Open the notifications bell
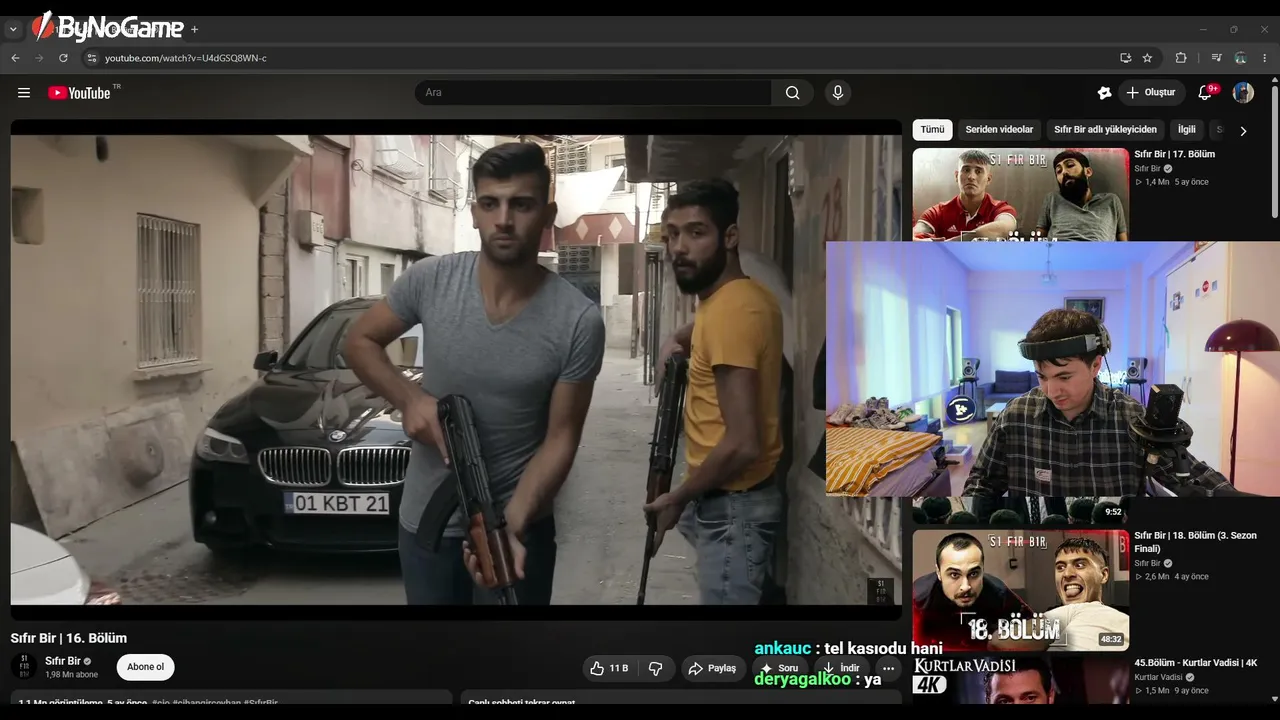 point(1205,93)
